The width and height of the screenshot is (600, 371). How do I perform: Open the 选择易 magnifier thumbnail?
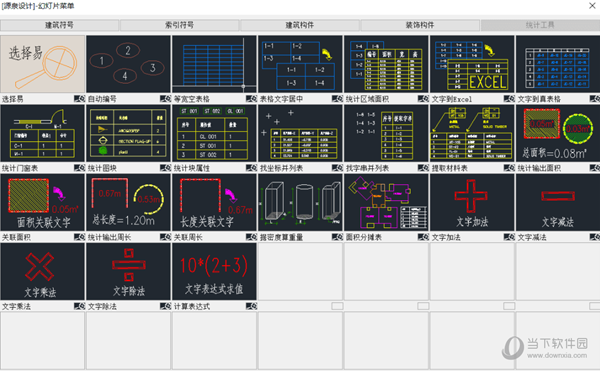pos(42,64)
